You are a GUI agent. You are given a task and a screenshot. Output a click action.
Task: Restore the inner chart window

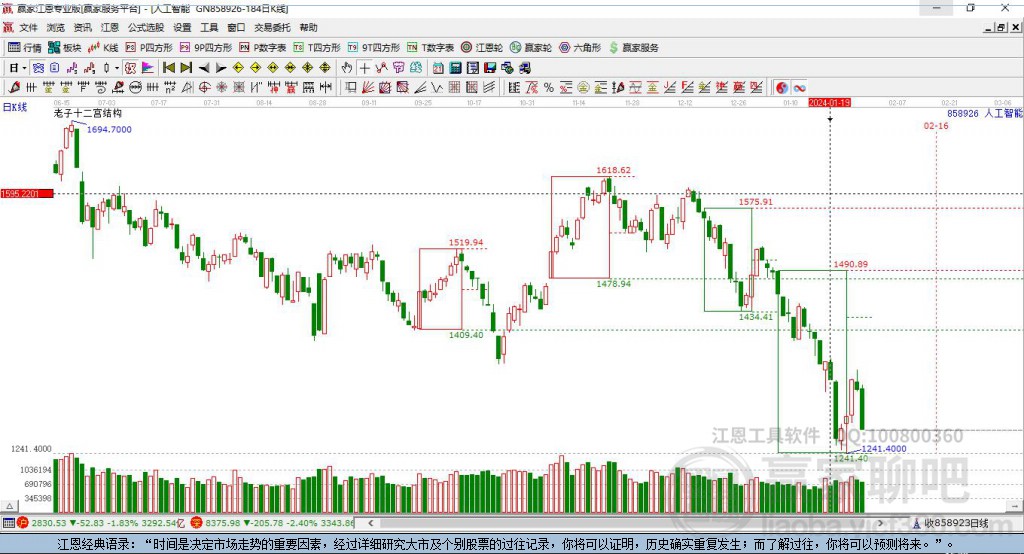[1002, 27]
